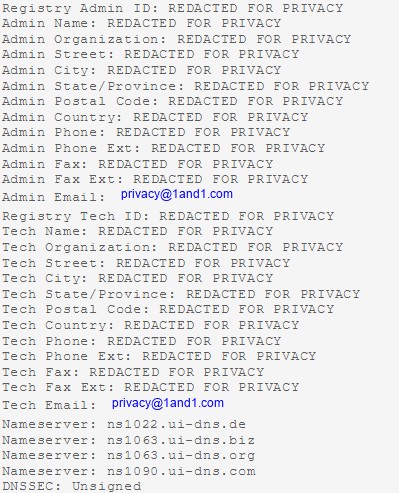The image size is (399, 493).
Task: Click nameserver ns1090.ui-dns.com text
Action: tap(181, 471)
